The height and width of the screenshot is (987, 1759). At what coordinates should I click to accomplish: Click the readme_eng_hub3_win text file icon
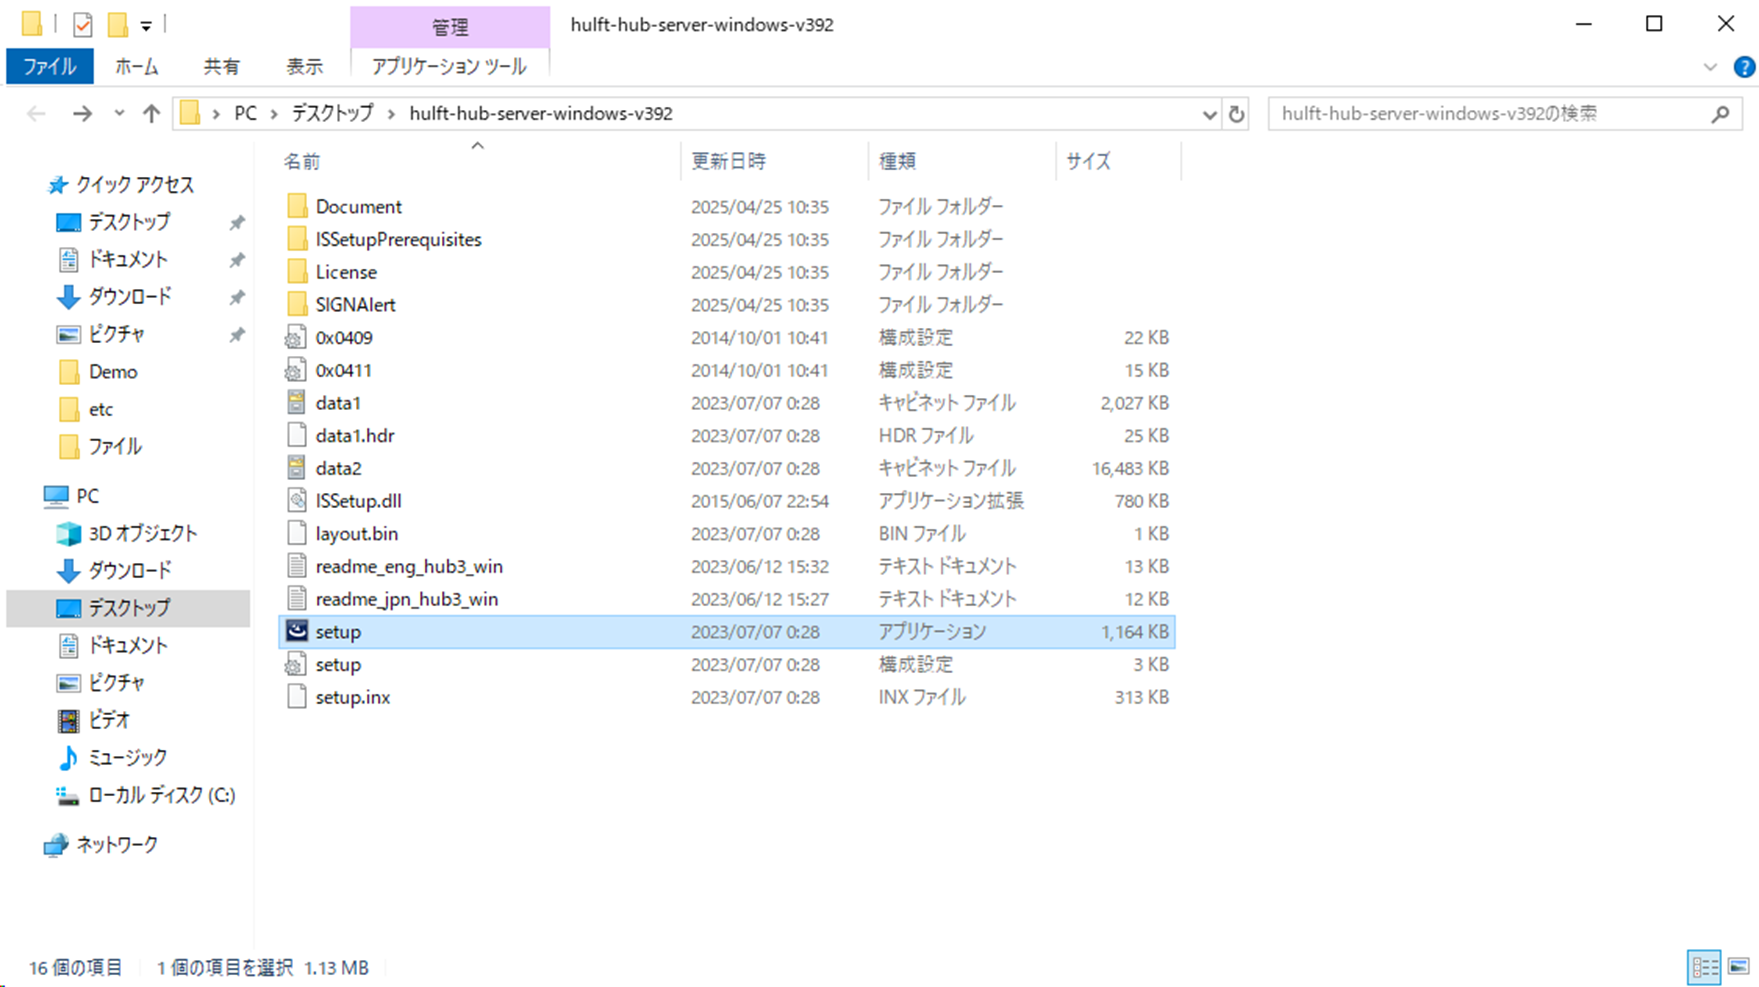(296, 566)
